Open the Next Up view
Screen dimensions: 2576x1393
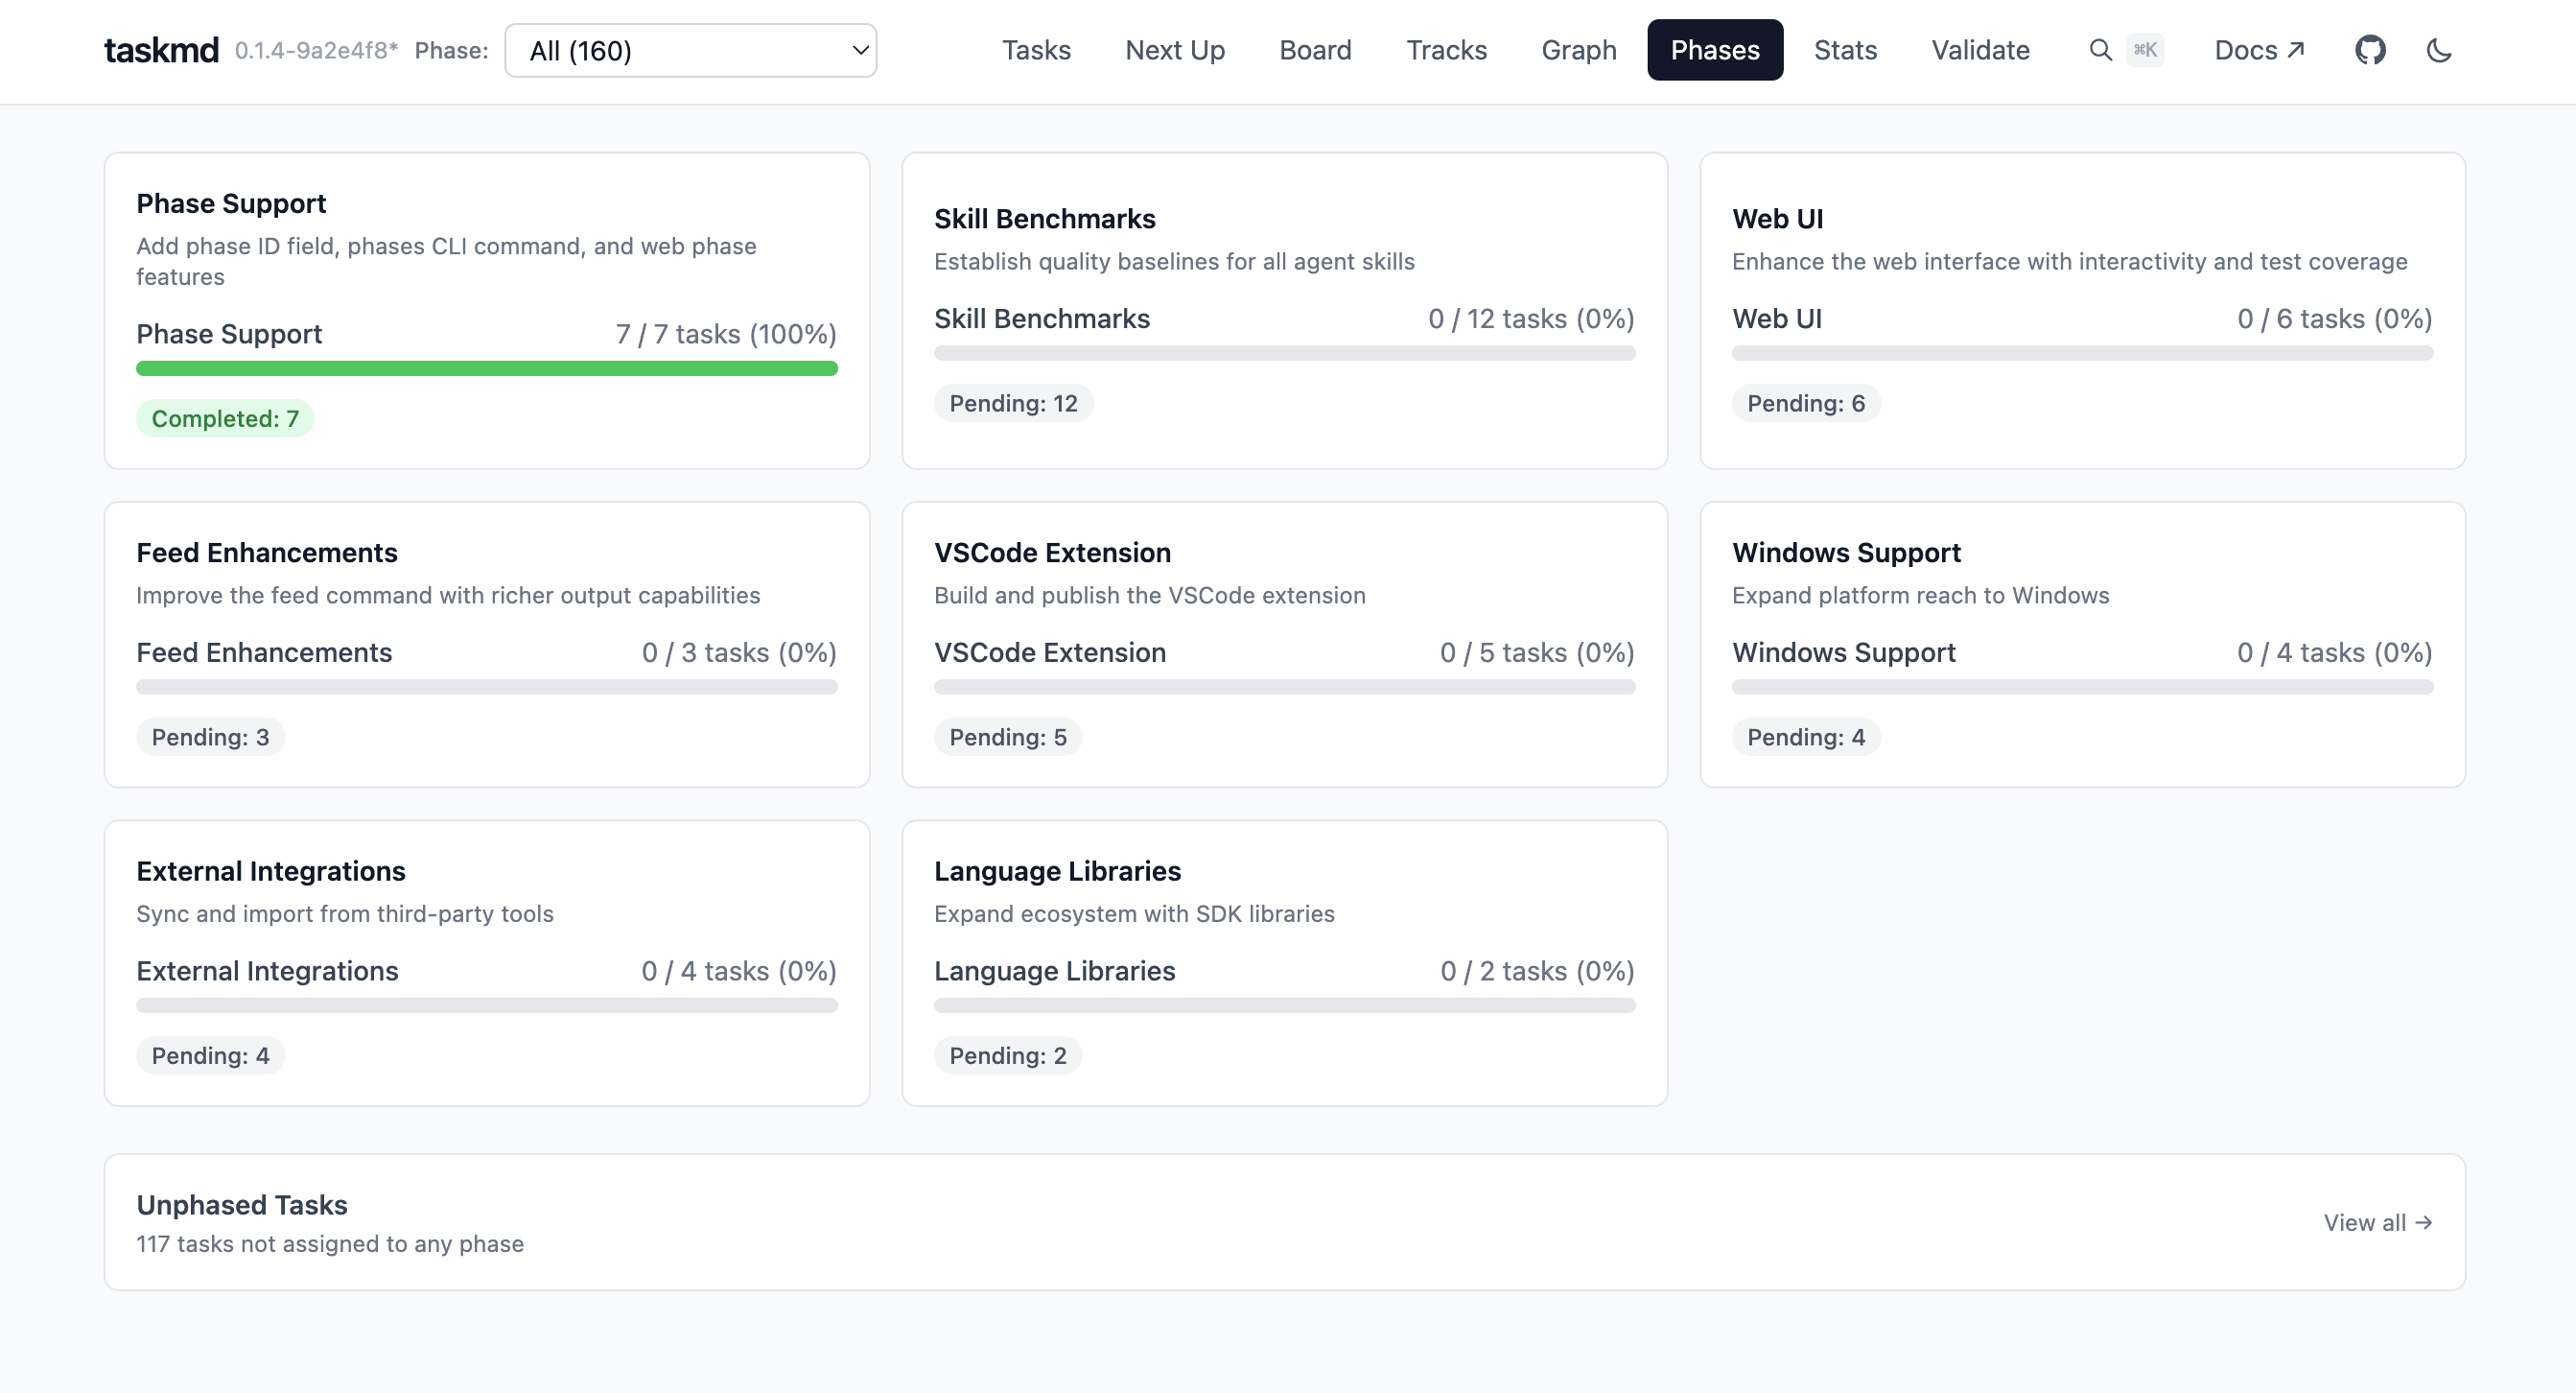(x=1174, y=50)
